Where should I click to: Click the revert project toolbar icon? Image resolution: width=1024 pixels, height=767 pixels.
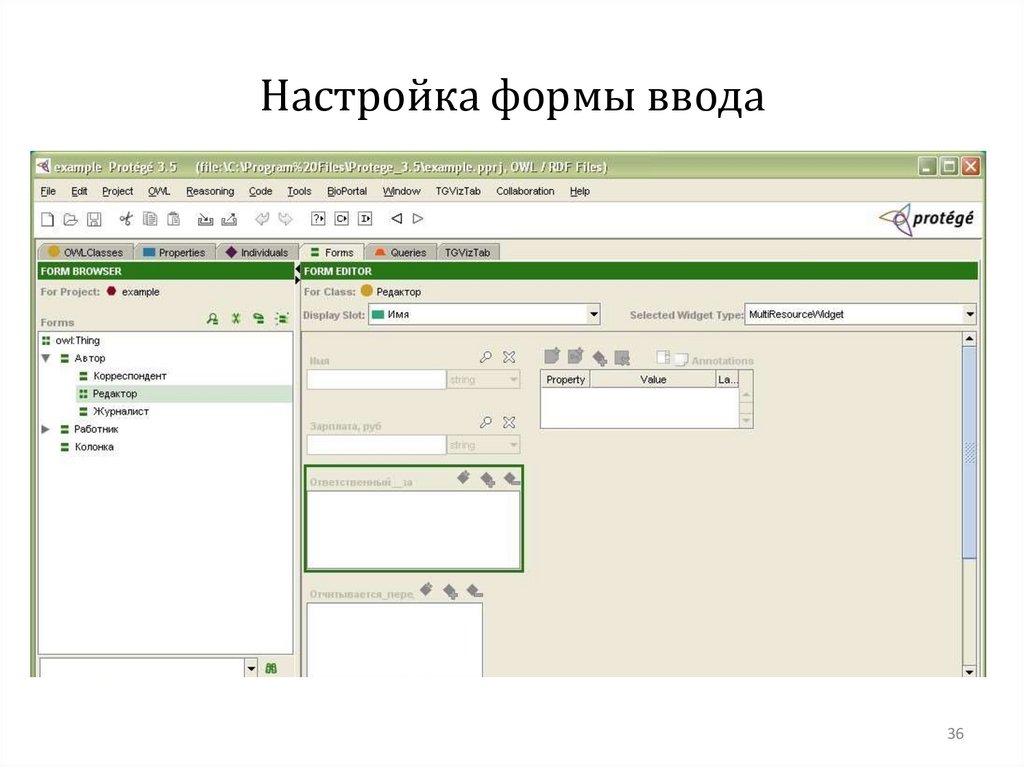pos(229,220)
